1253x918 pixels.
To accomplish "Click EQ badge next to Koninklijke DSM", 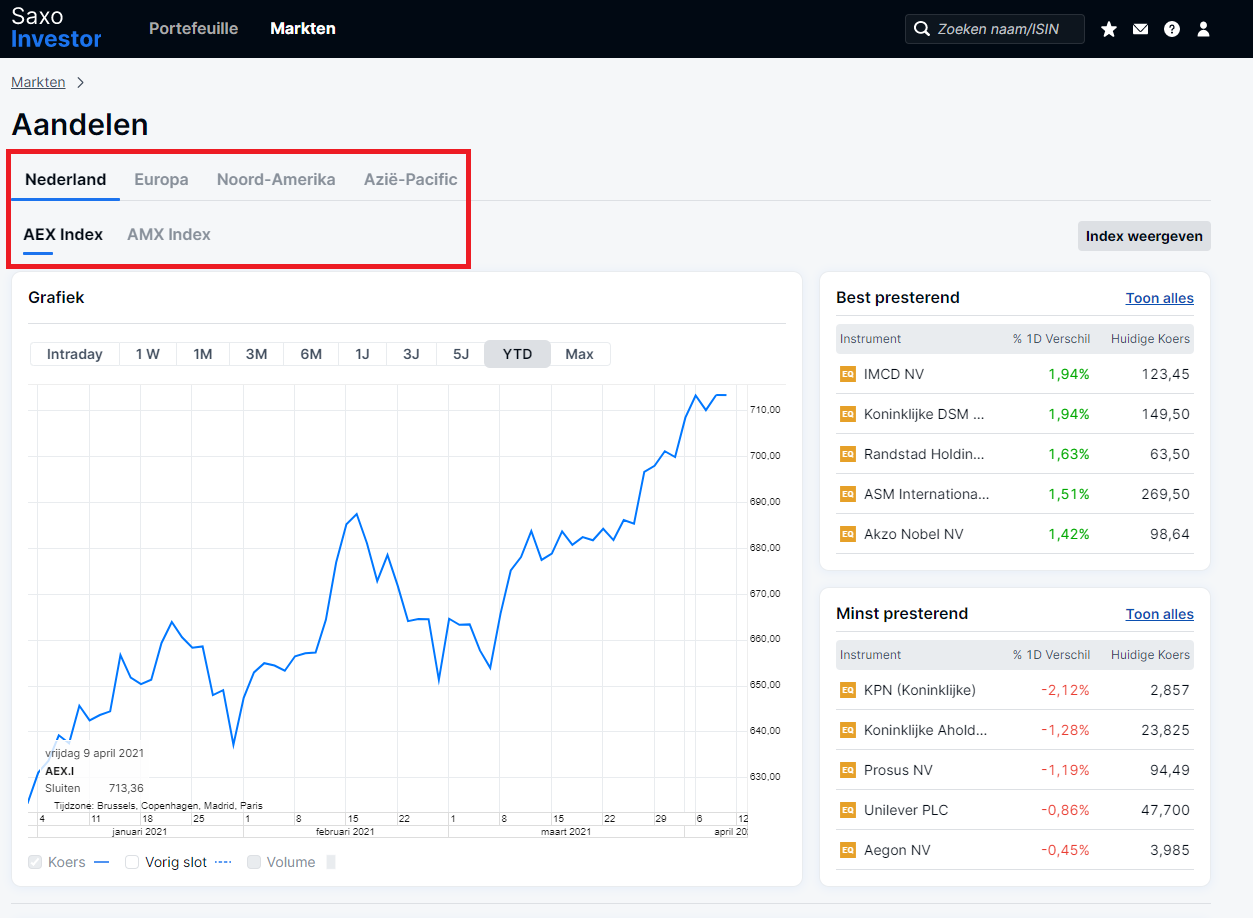I will (847, 414).
